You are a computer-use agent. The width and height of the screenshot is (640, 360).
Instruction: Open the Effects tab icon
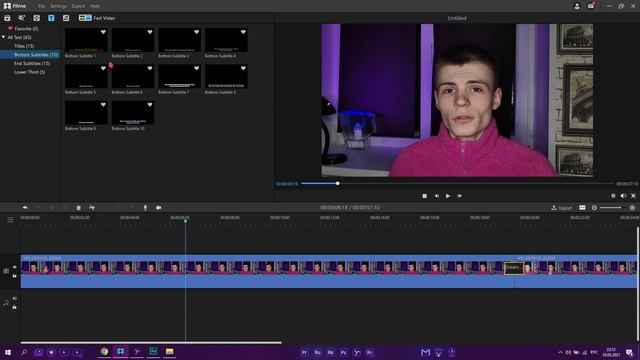22,18
